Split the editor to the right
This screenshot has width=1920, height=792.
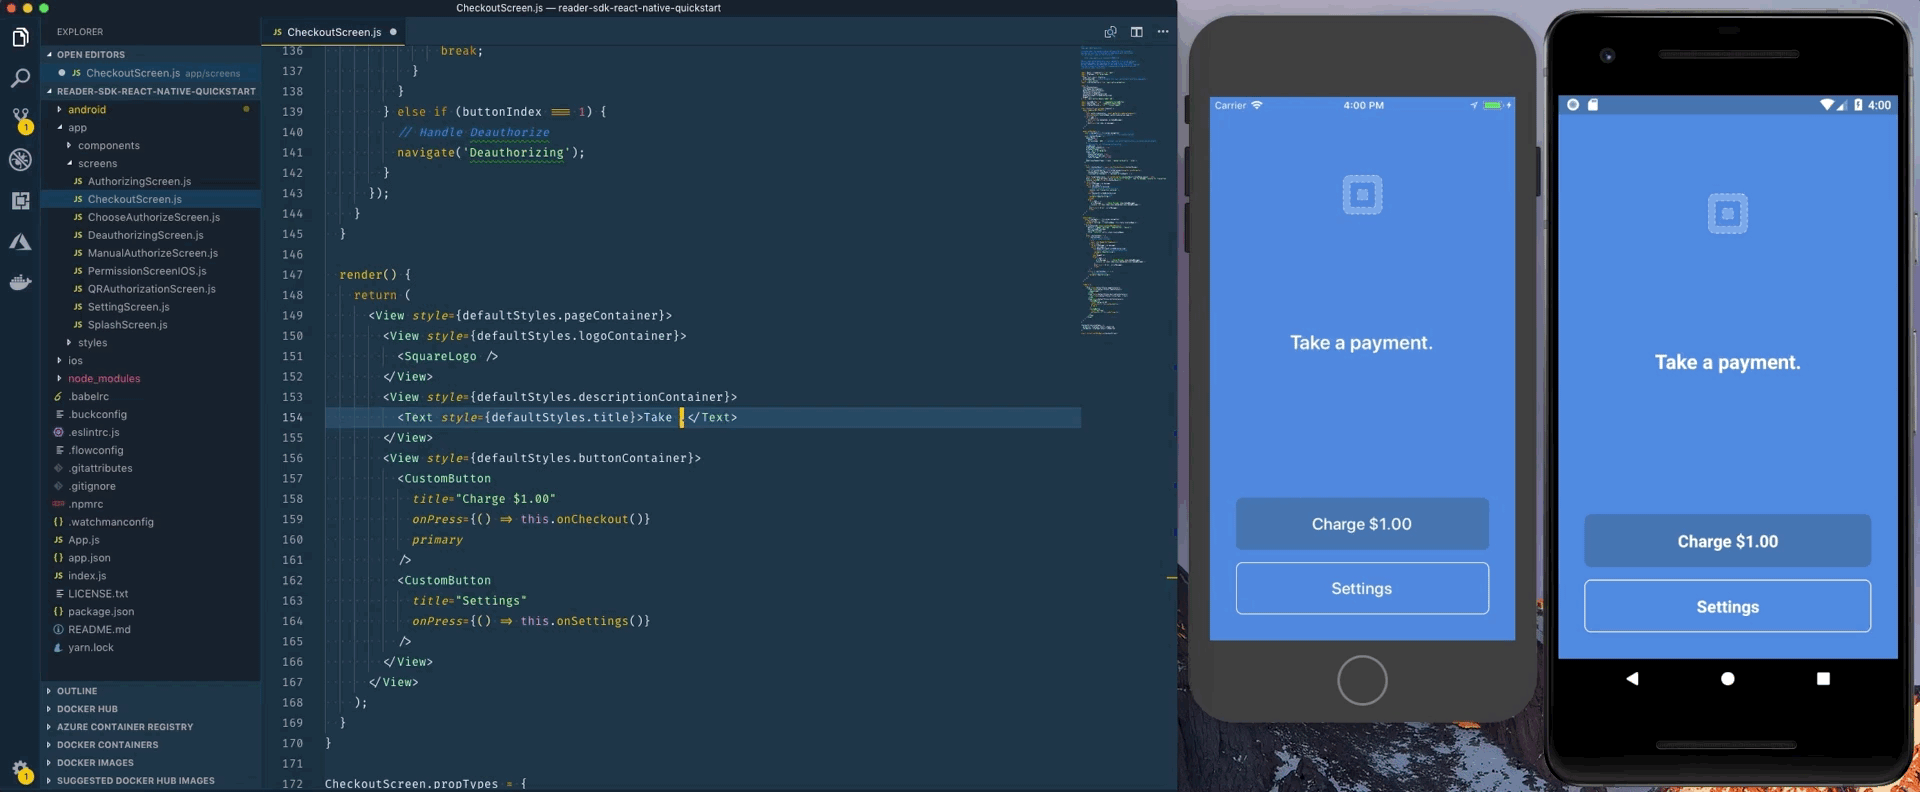[1136, 32]
